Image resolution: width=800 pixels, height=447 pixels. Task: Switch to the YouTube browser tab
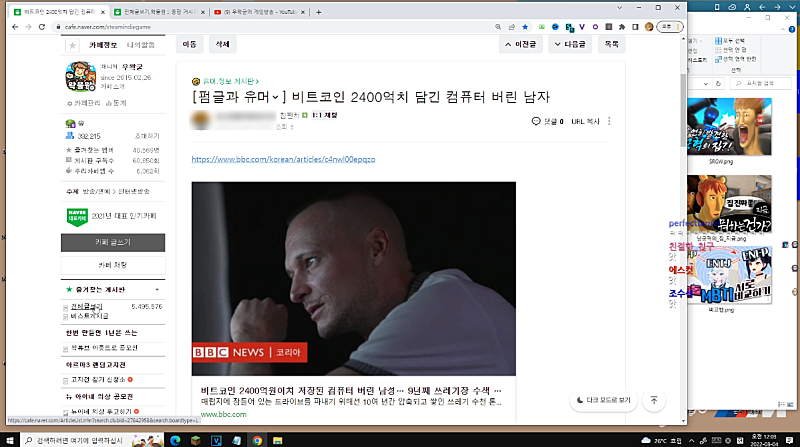(x=260, y=12)
